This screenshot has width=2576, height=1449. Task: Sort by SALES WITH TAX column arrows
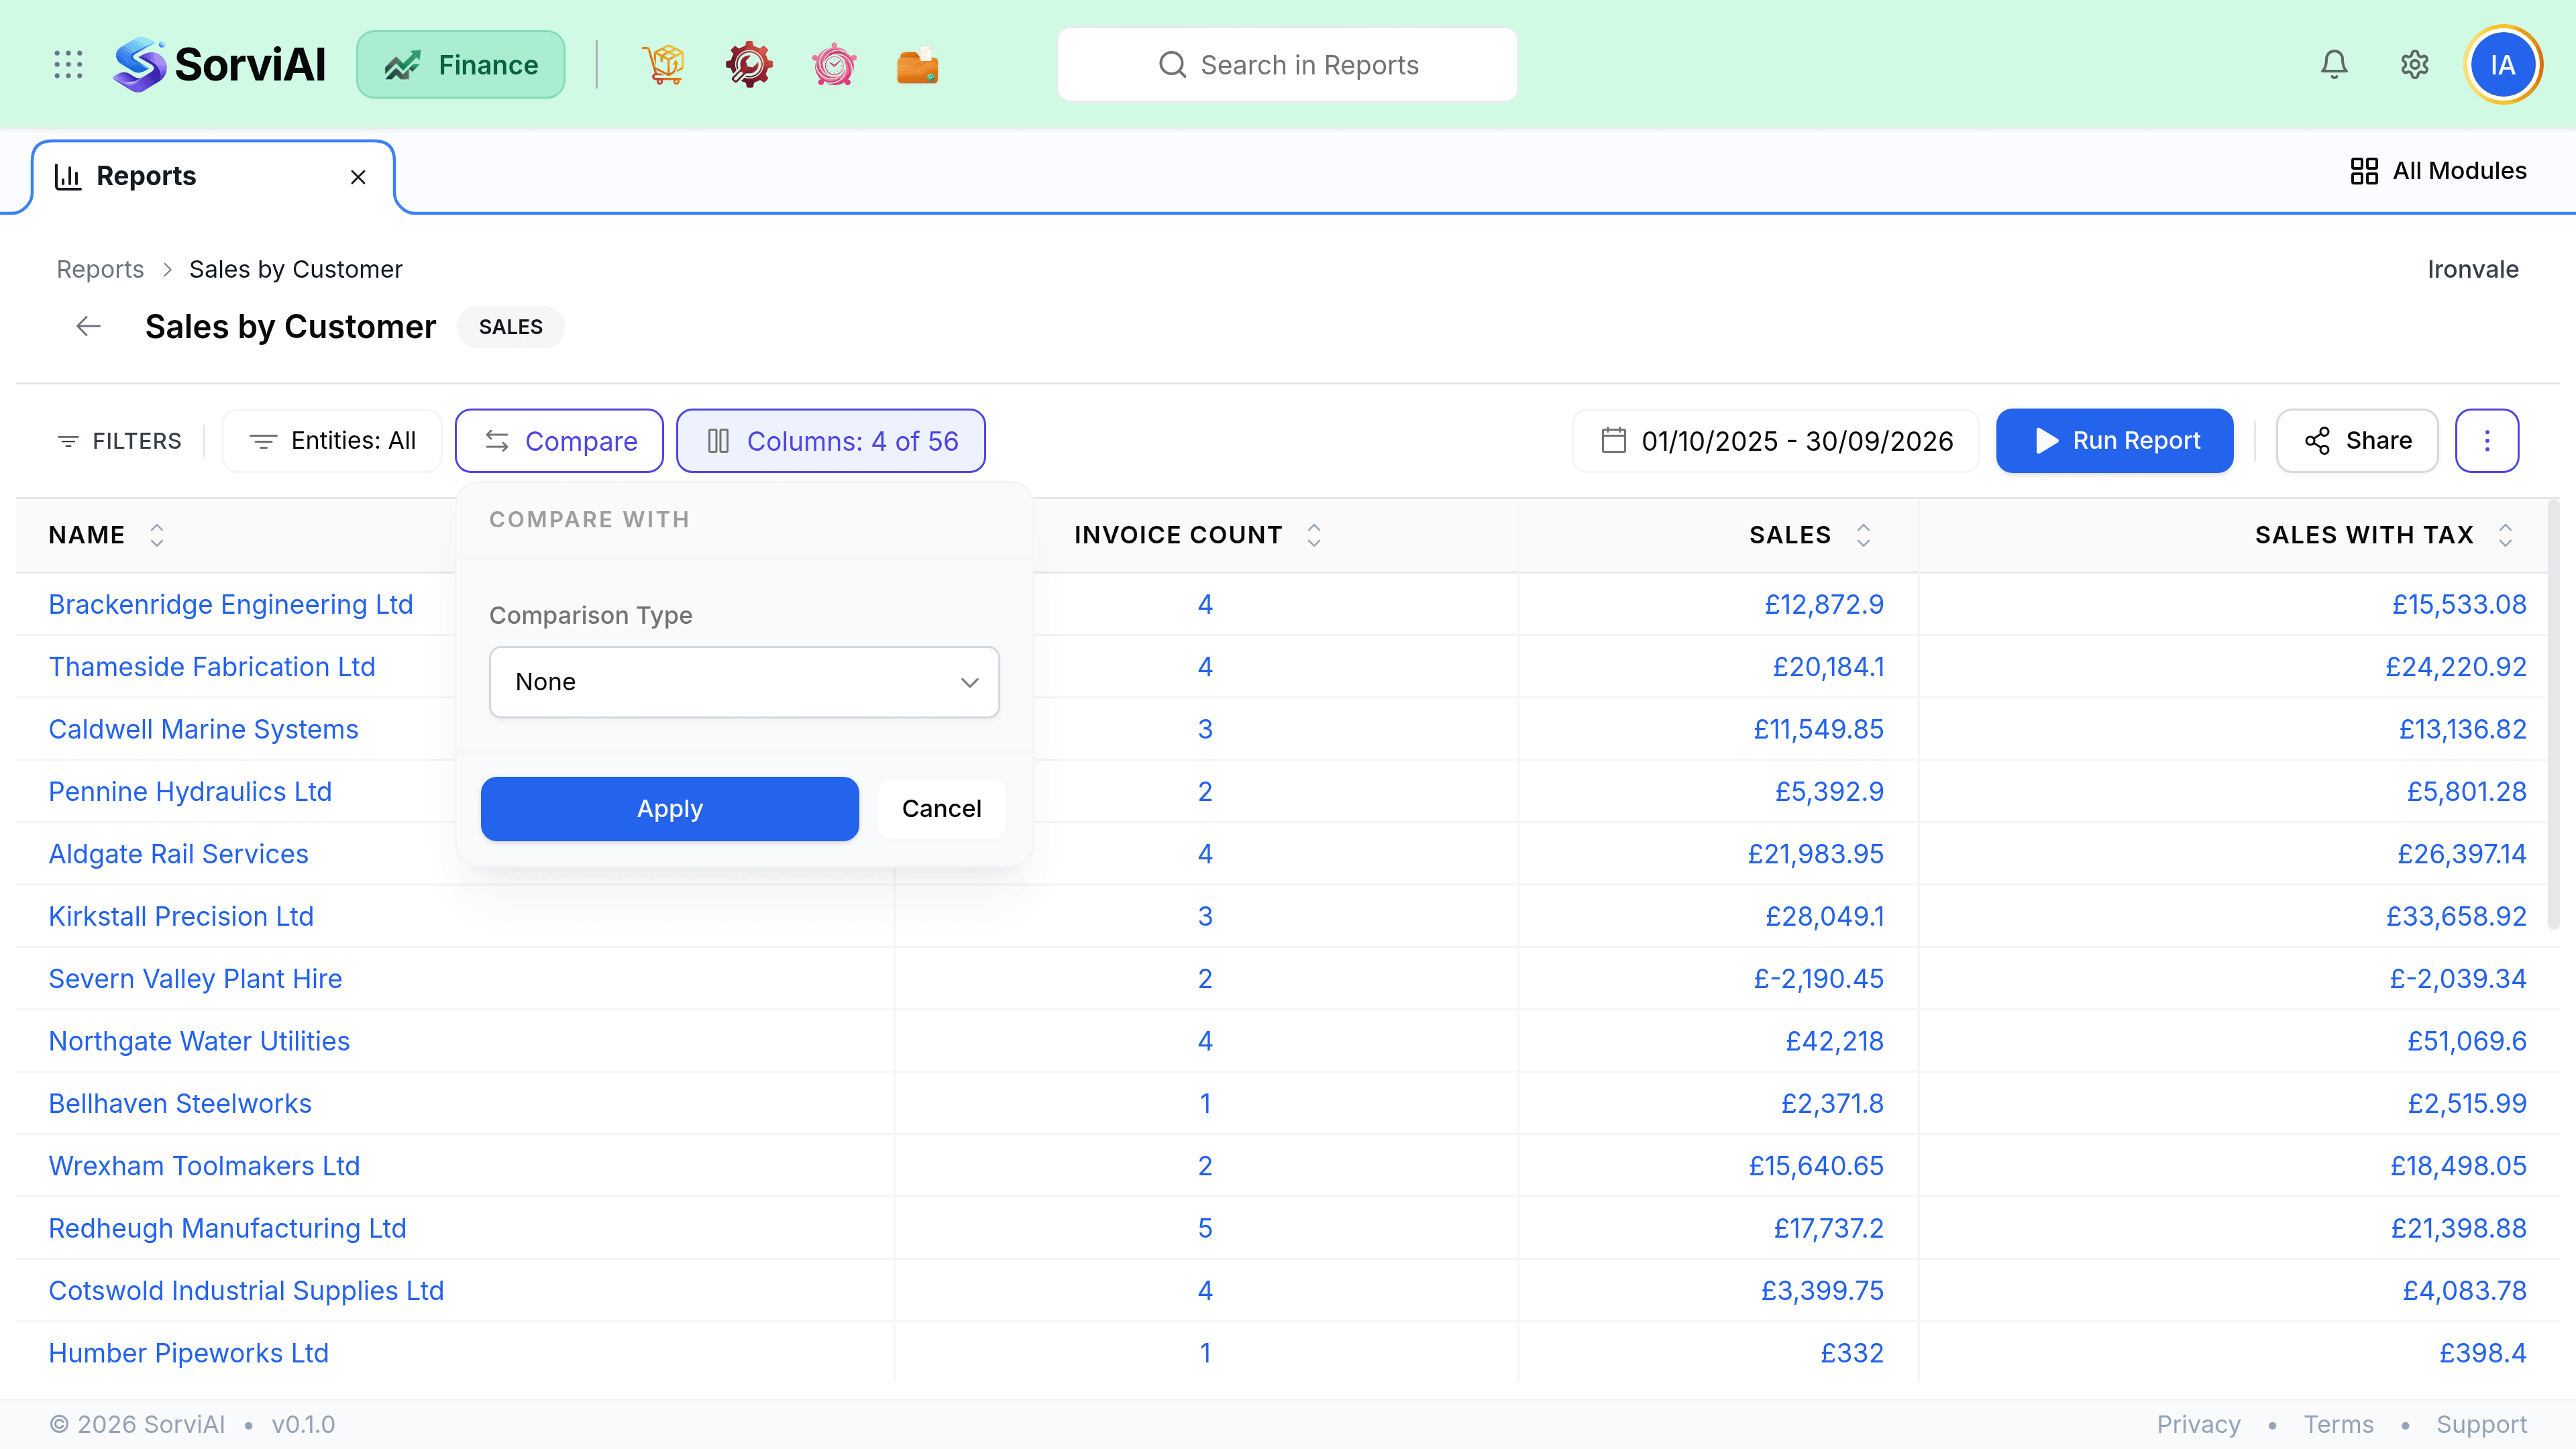(2505, 535)
